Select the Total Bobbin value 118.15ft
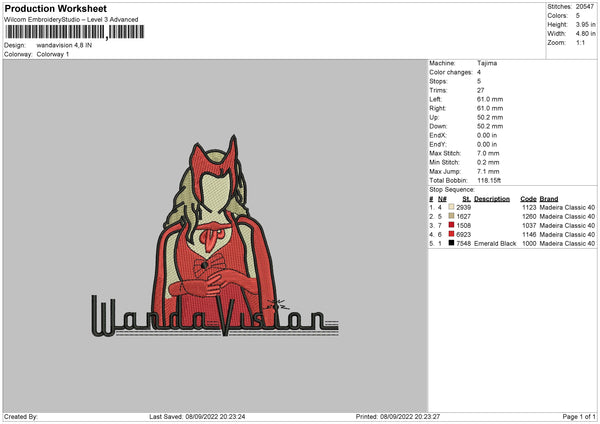Image resolution: width=600 pixels, height=424 pixels. pyautogui.click(x=493, y=180)
